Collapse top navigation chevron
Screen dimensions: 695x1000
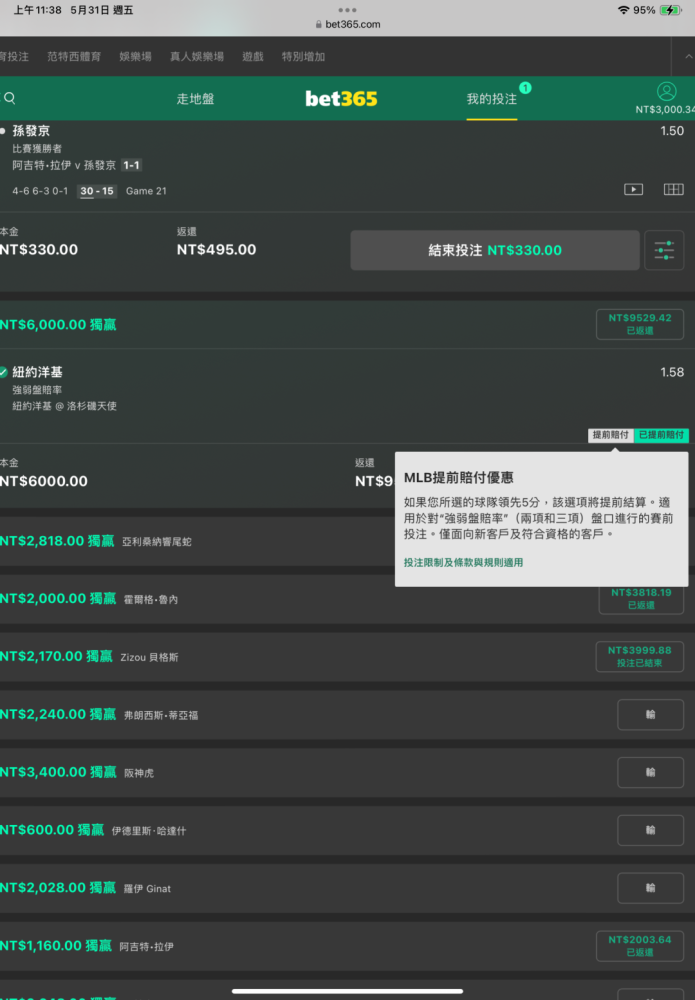pos(689,57)
